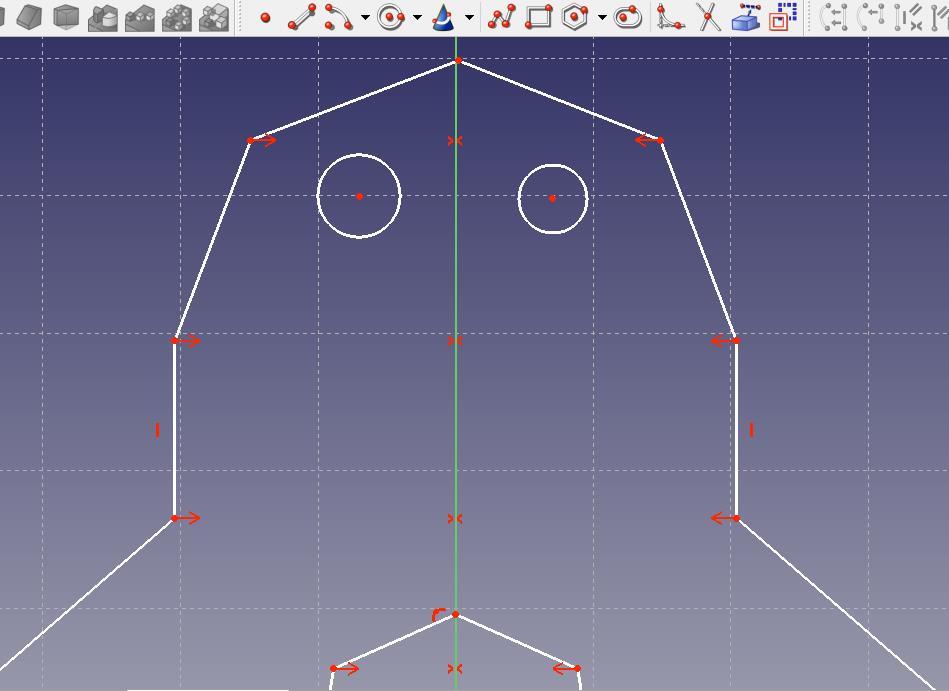
Task: Select the upper-right shoulder vertex point
Action: pyautogui.click(x=660, y=140)
